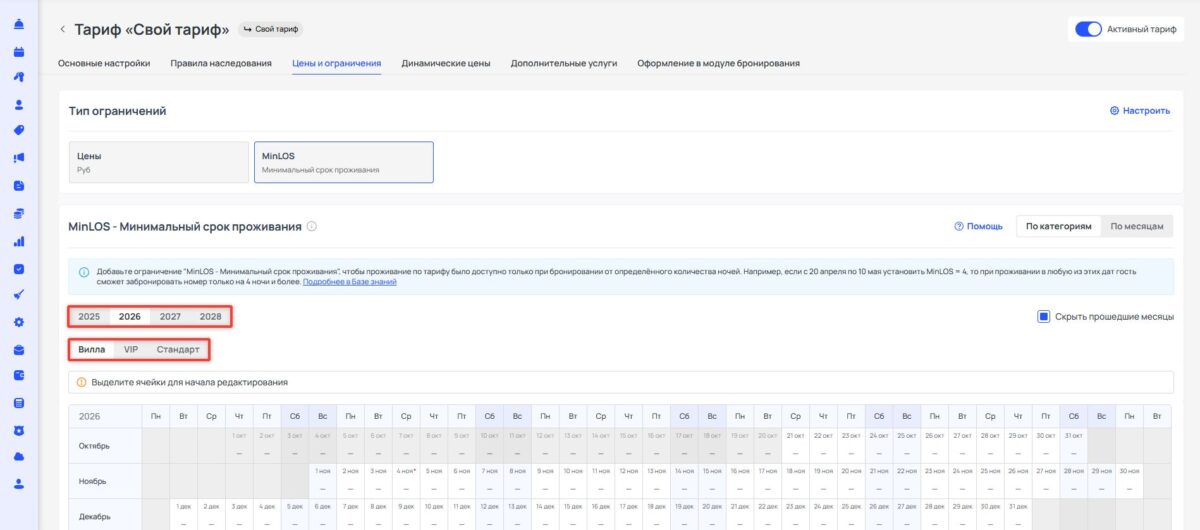Image resolution: width=1200 pixels, height=530 pixels.
Task: Open the checkmark square icon in sidebar
Action: click(x=19, y=268)
